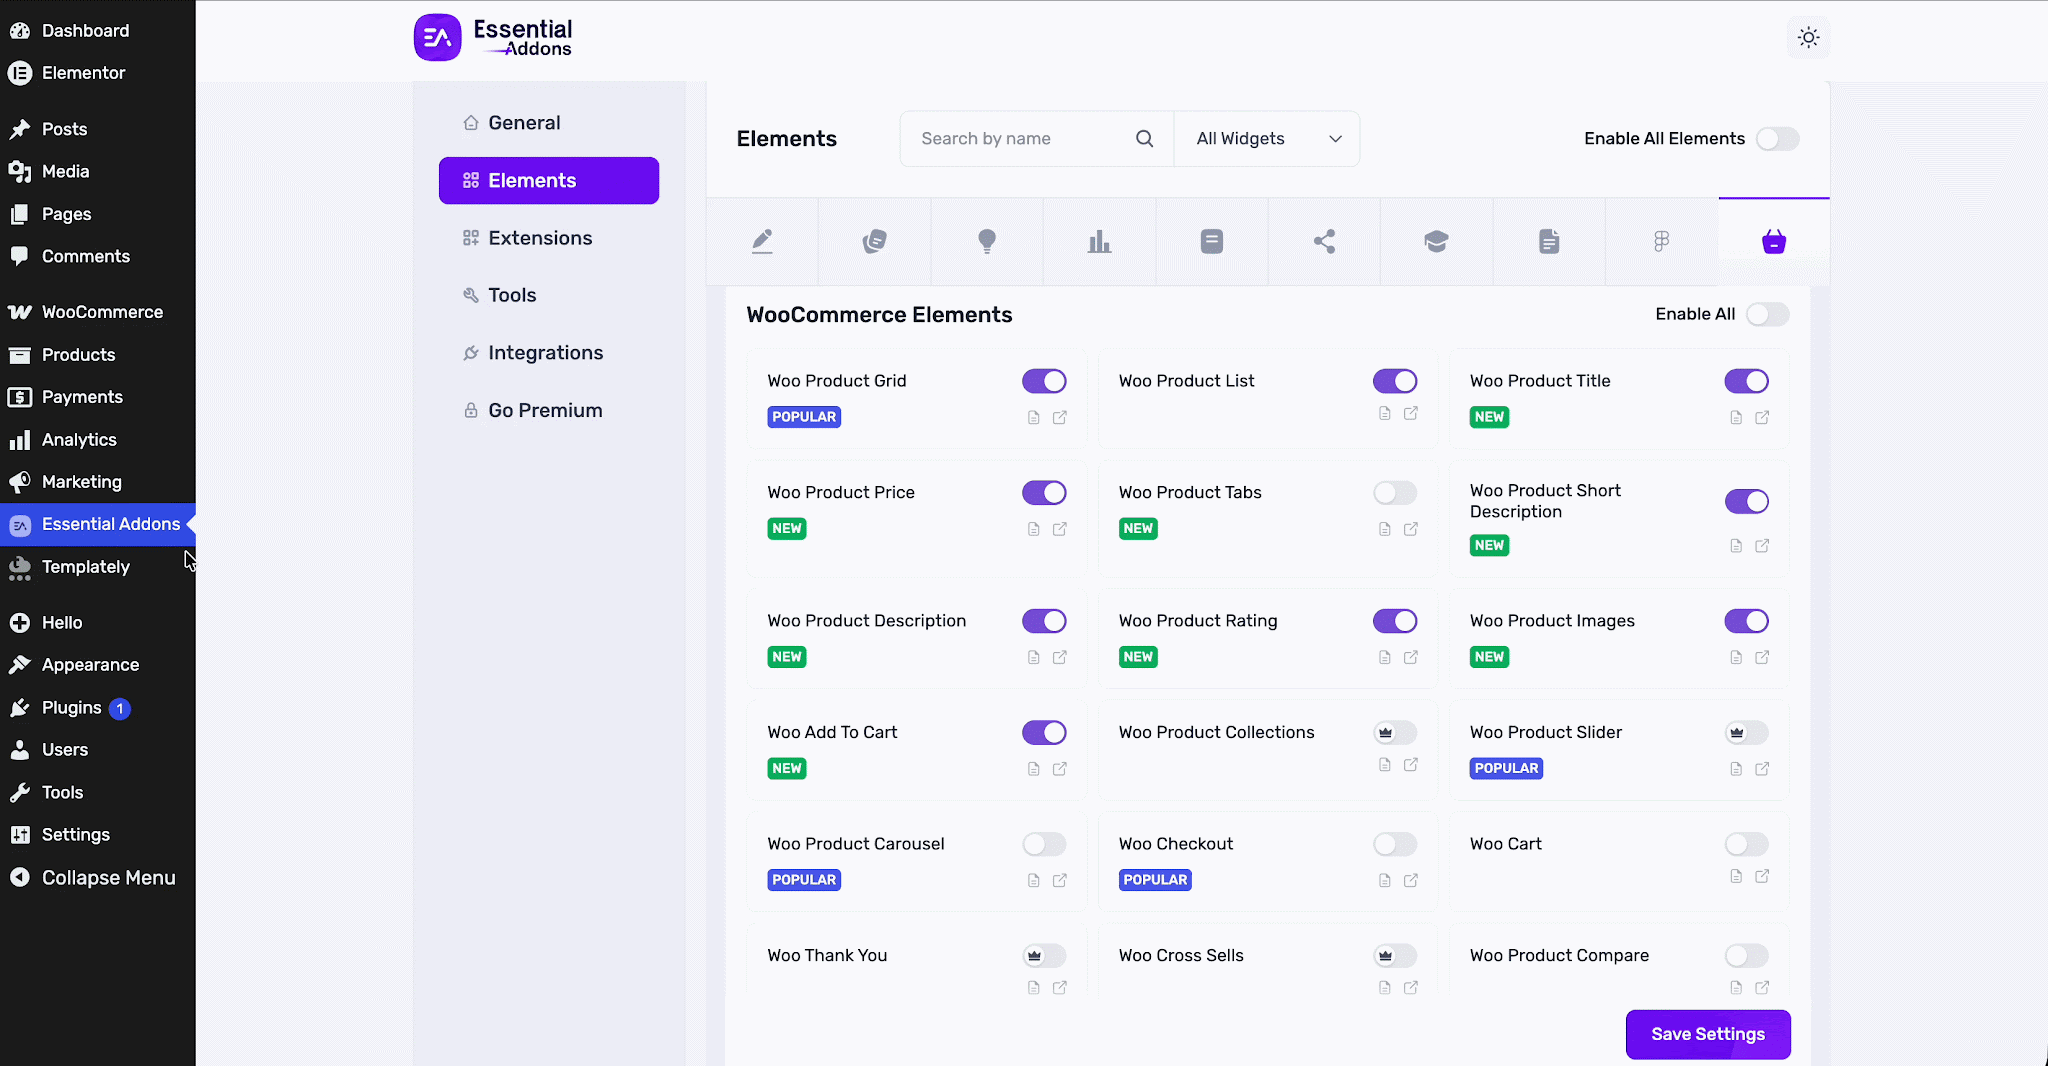Open WordPress Dashboard link
2048x1066 pixels.
[x=98, y=31]
